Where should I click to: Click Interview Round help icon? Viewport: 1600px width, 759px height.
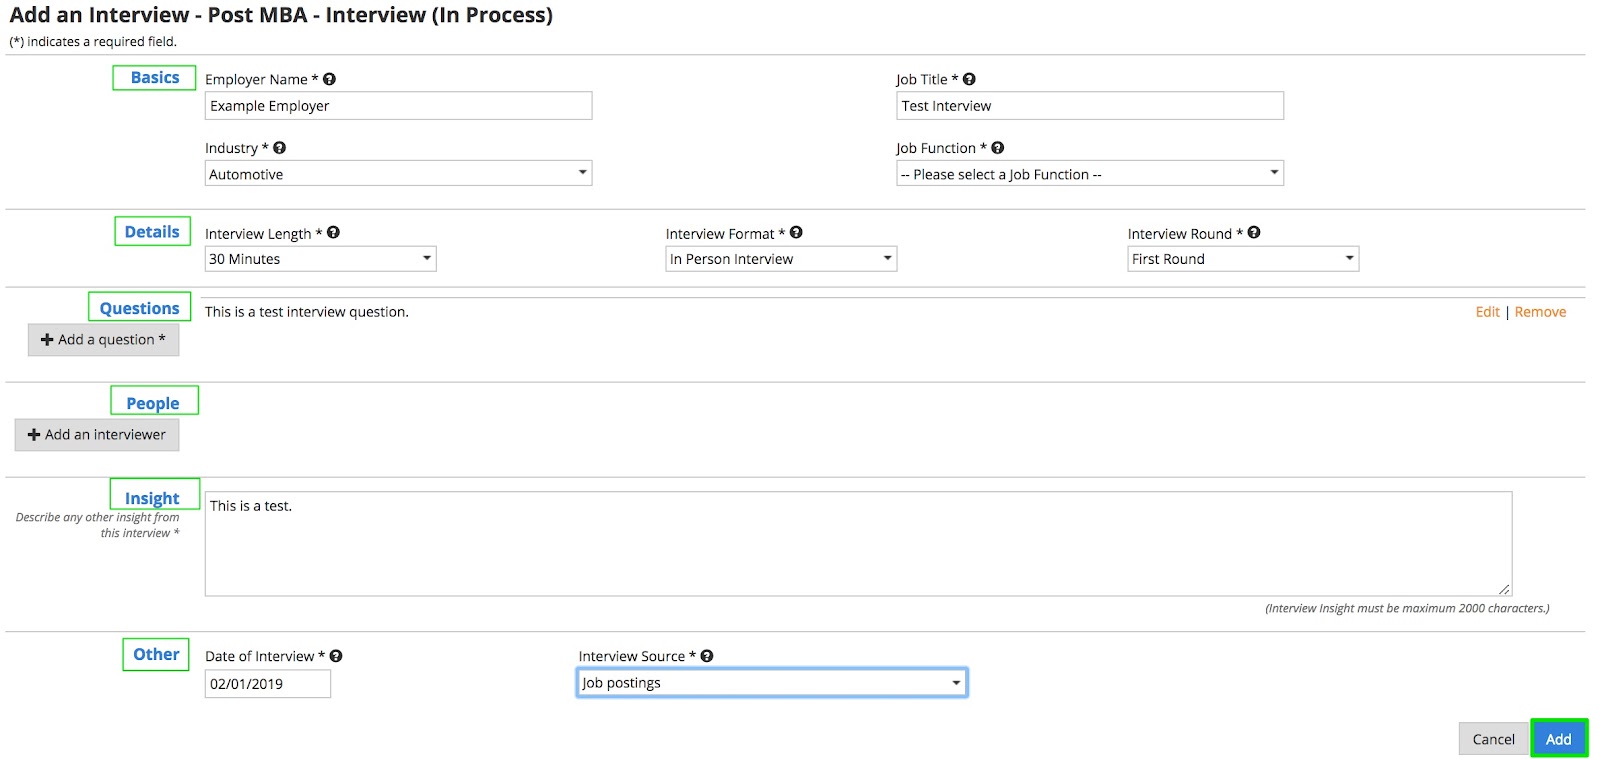tap(1254, 233)
